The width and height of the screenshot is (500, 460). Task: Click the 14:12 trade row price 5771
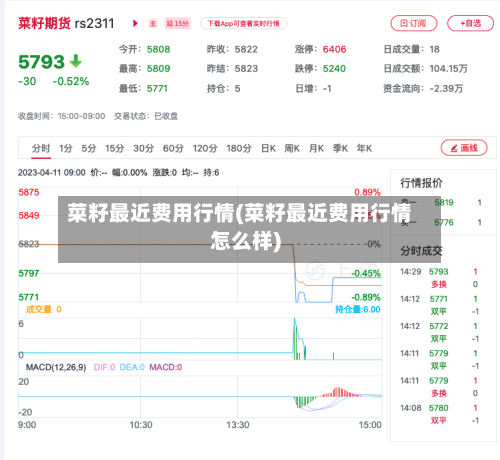439,299
